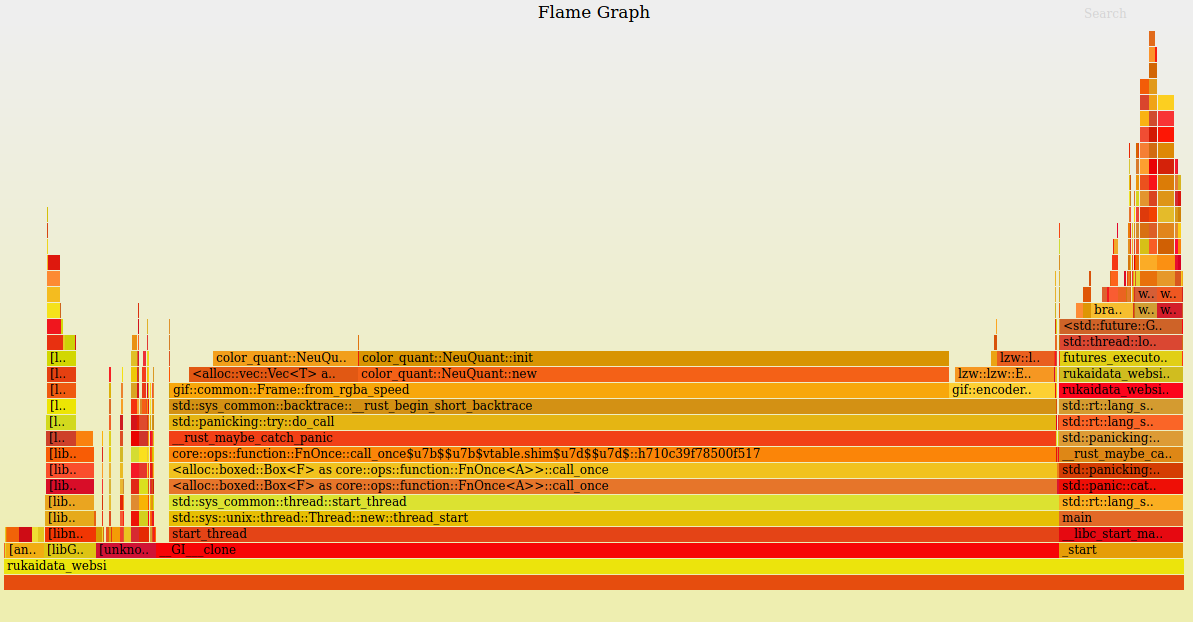Select the main frame
The height and width of the screenshot is (622, 1193).
click(x=1121, y=519)
